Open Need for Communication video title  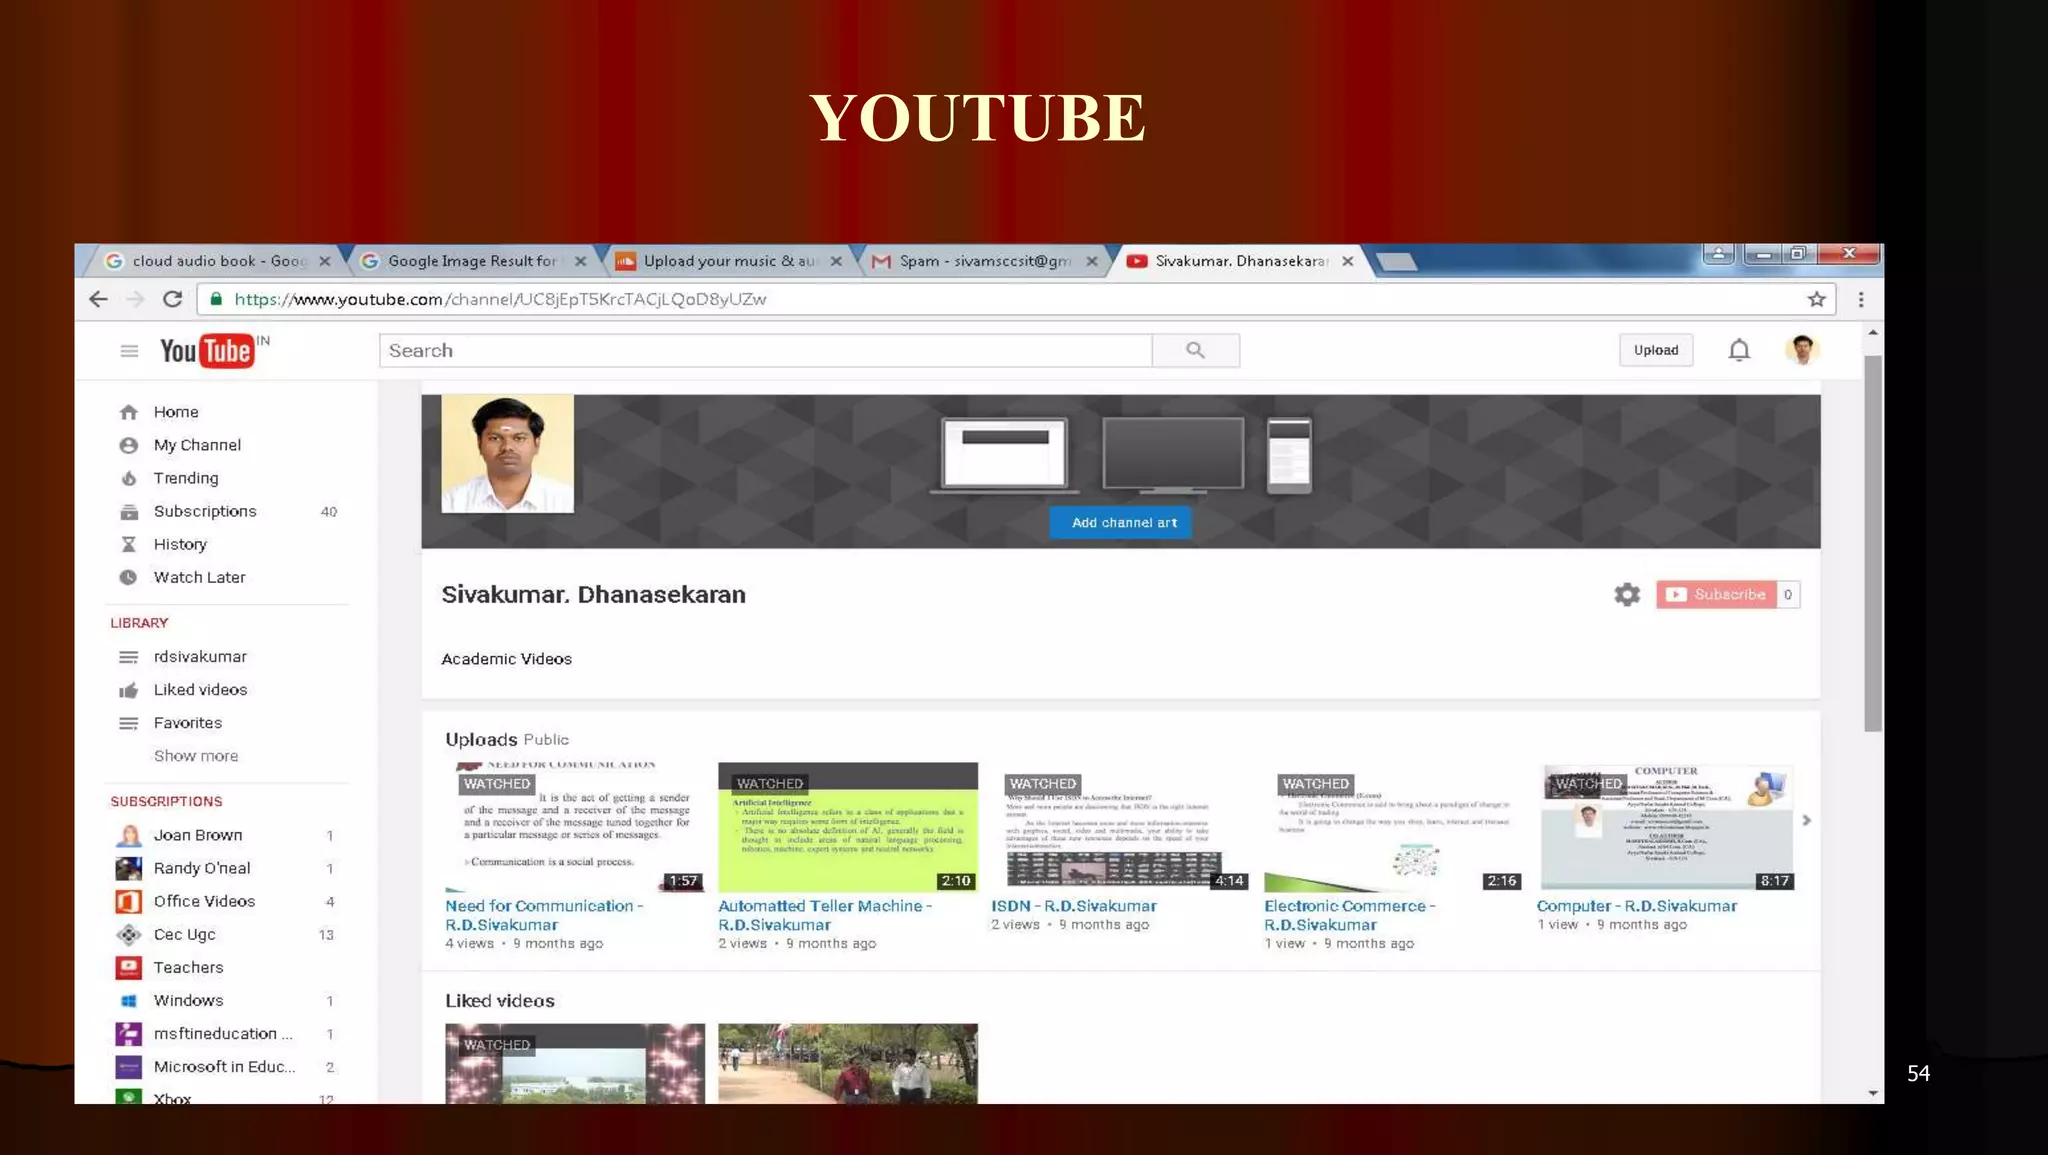[544, 915]
